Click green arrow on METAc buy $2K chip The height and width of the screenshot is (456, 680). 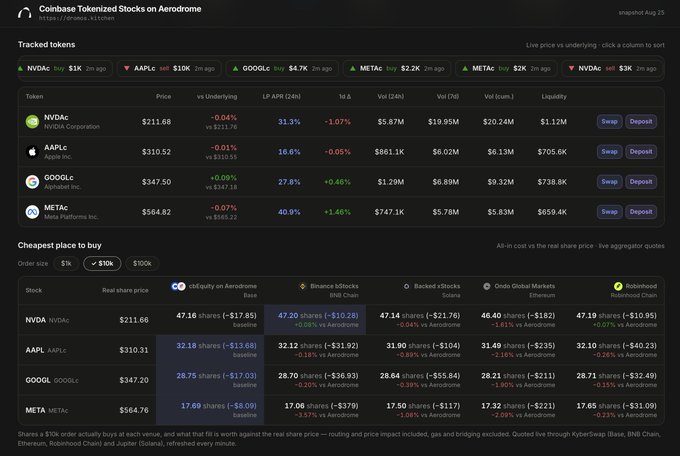point(465,69)
